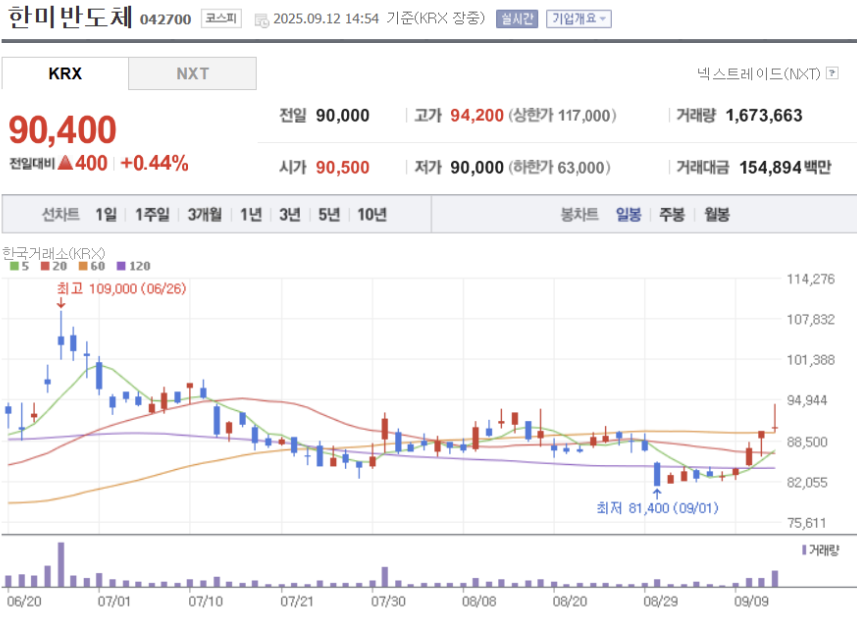Click the clock icon beside the timestamp

pyautogui.click(x=262, y=21)
